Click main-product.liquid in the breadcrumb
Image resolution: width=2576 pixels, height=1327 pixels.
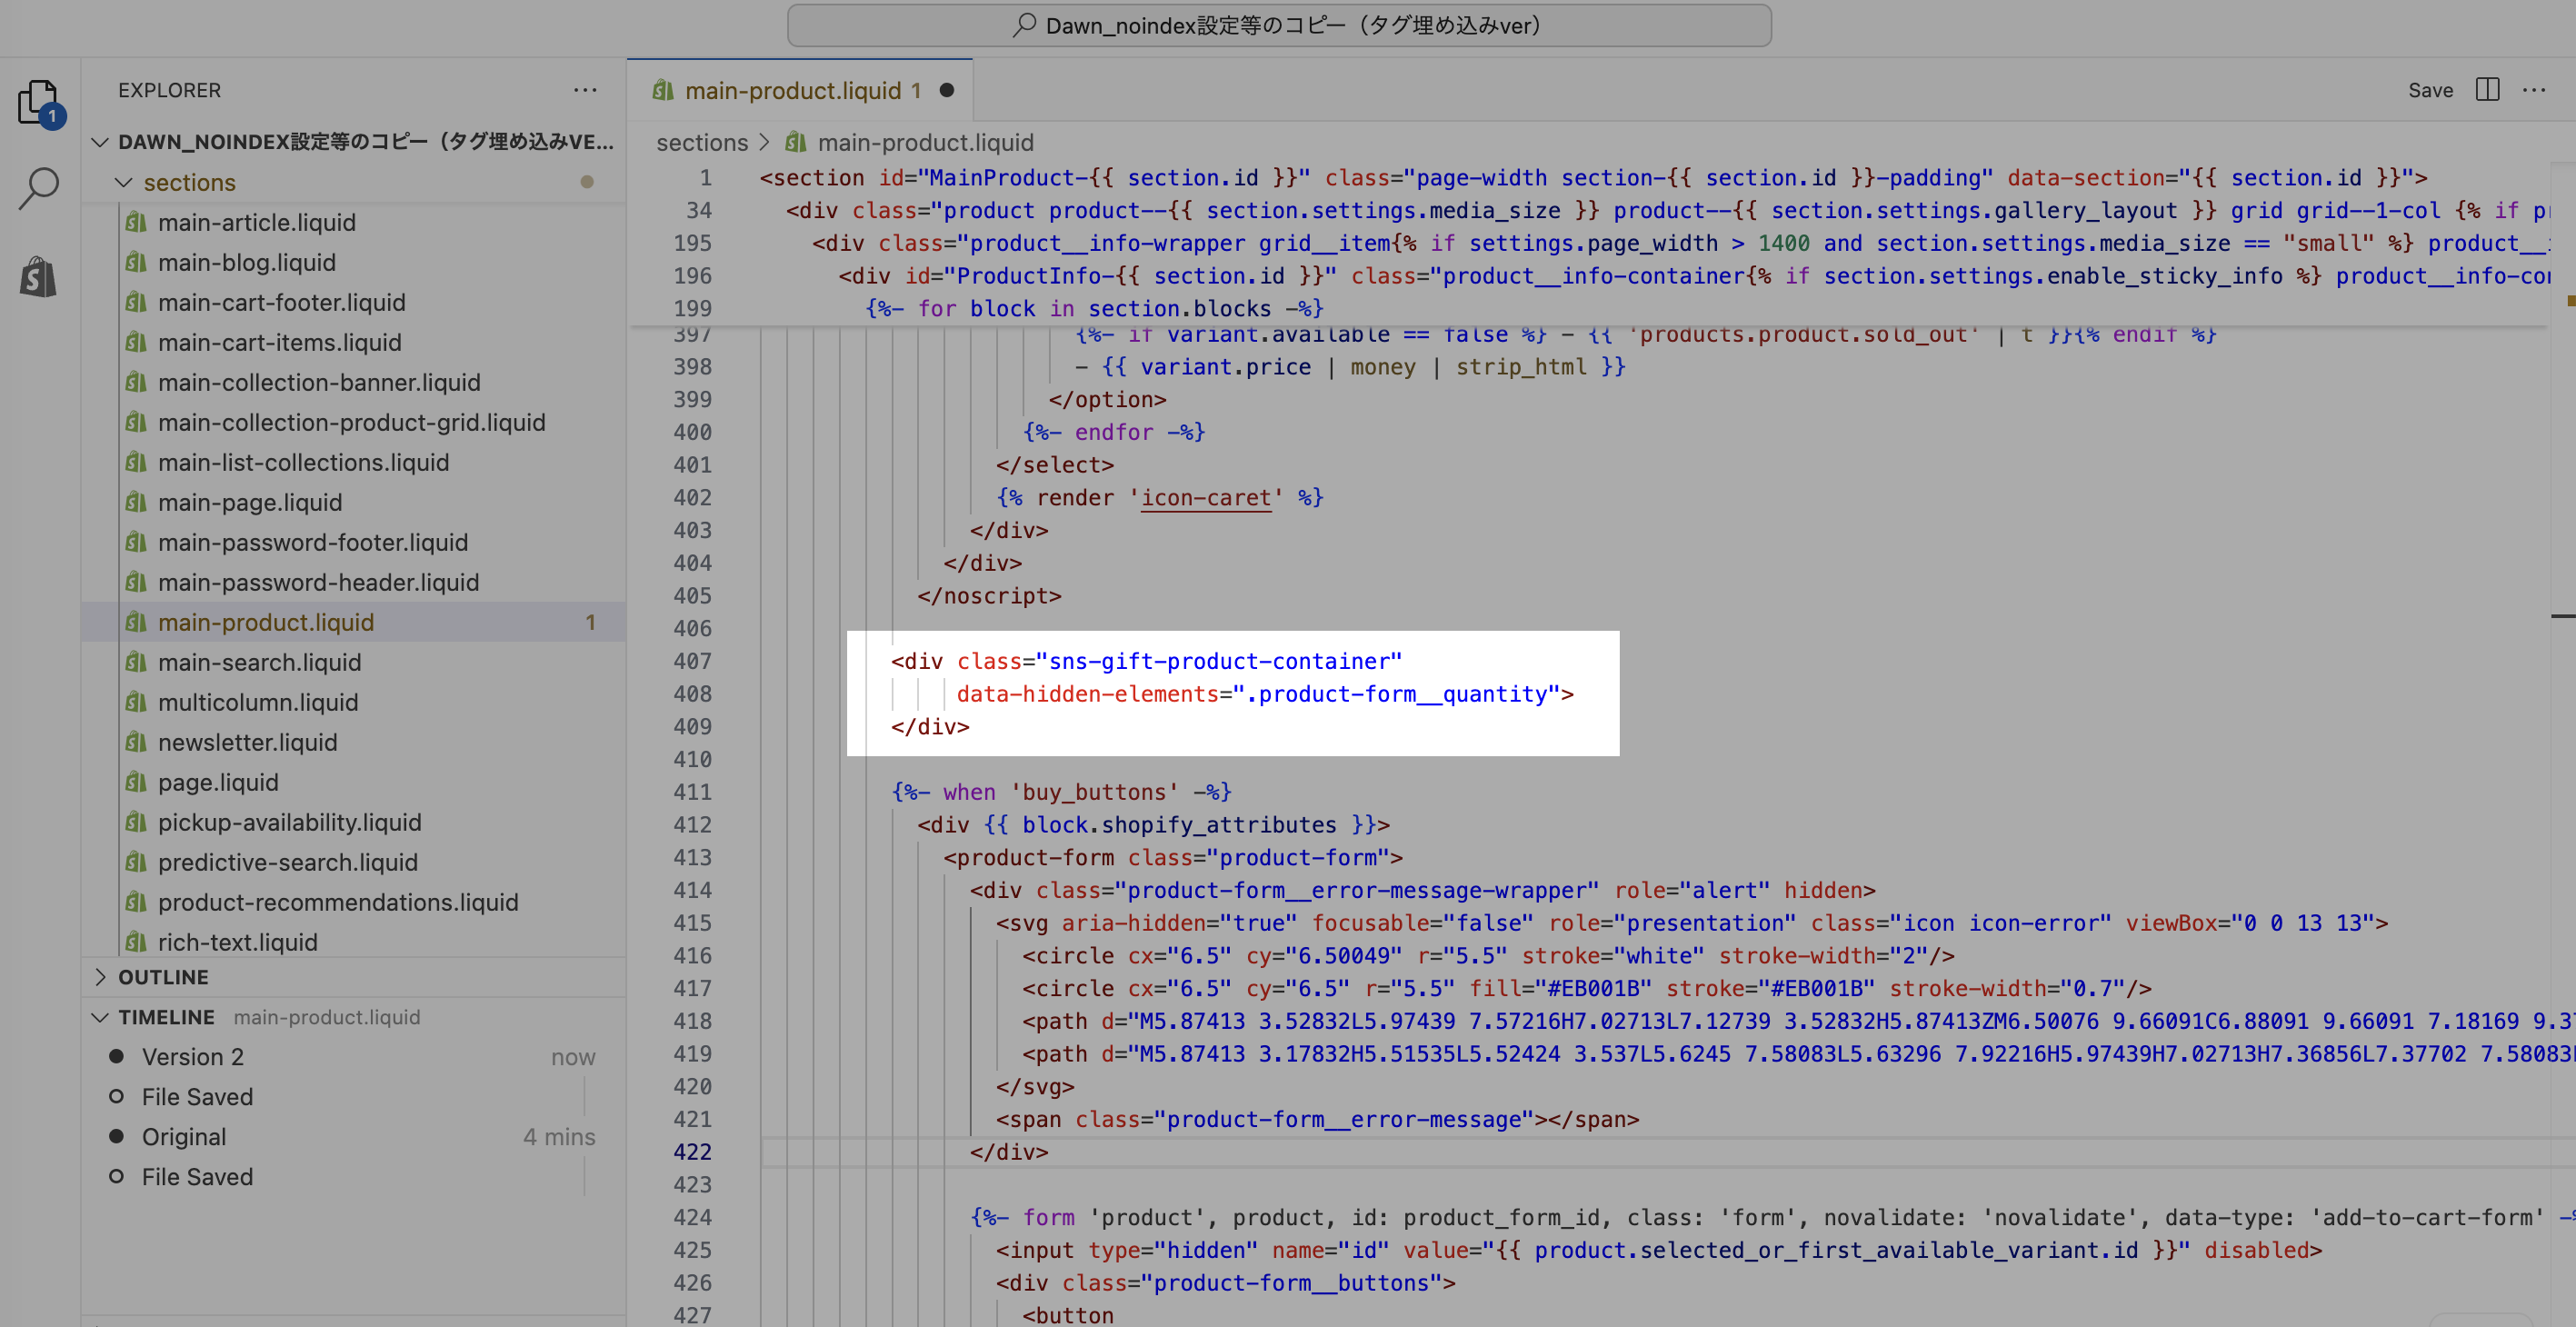926,142
